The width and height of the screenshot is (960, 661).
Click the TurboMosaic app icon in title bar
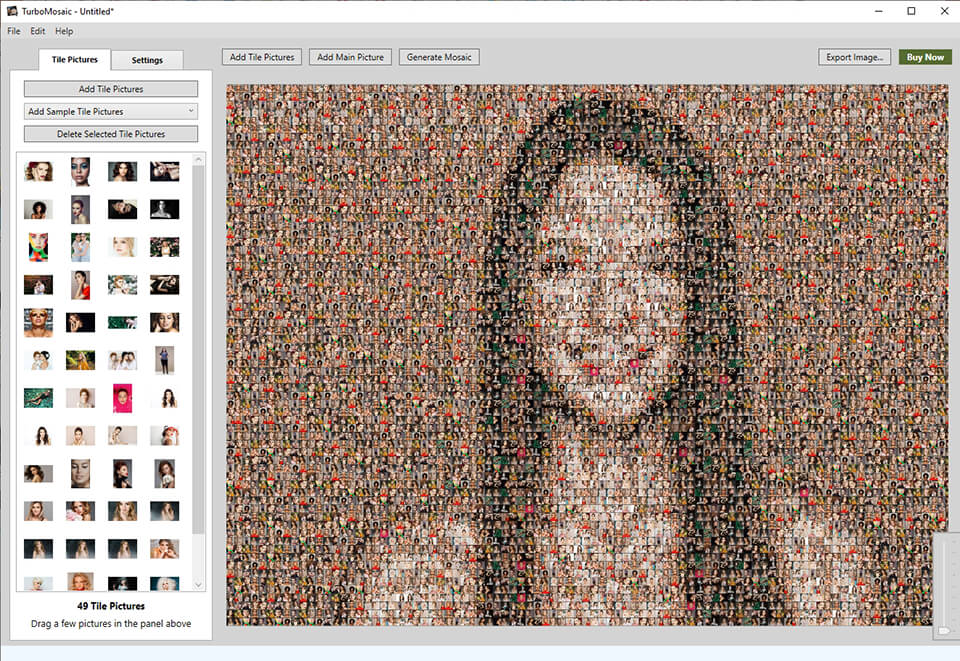point(12,11)
